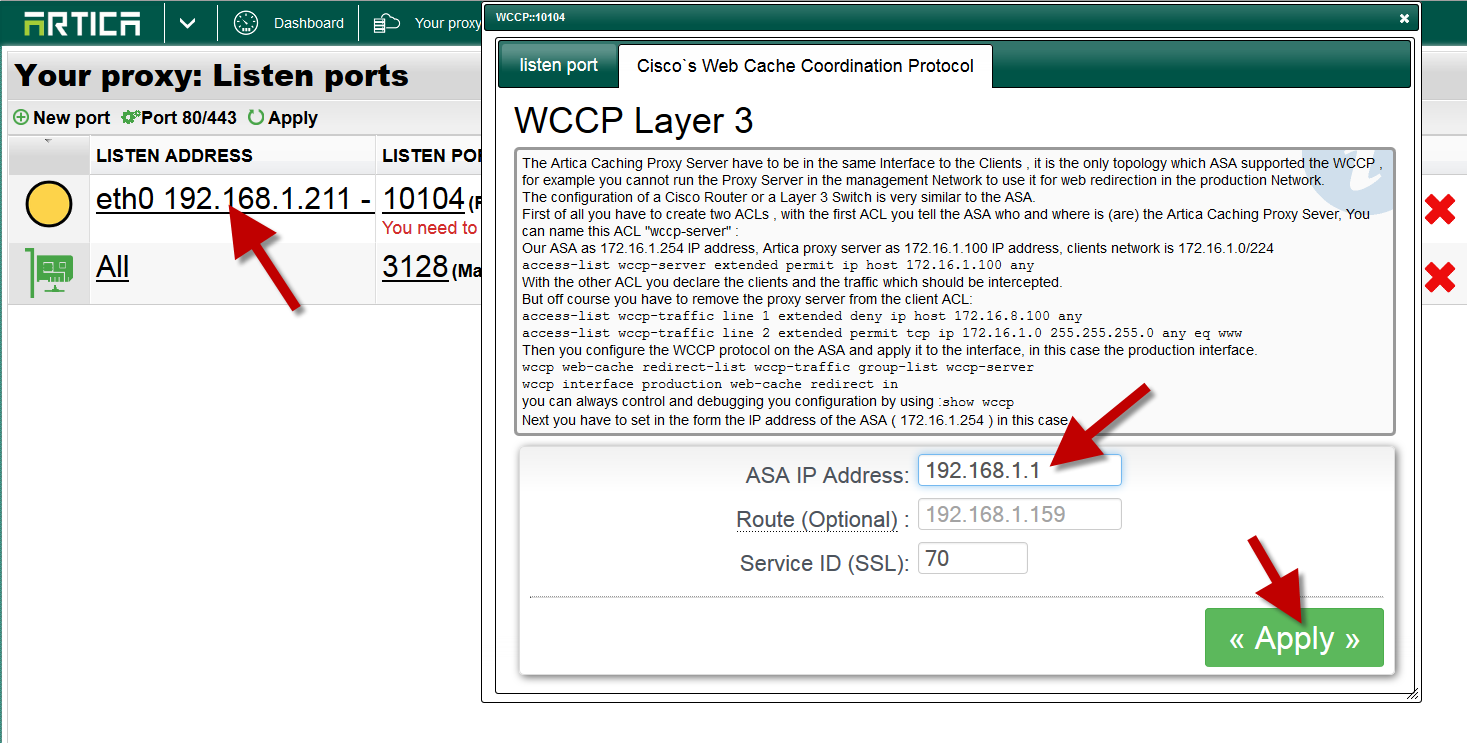Open the 3128 port link
The width and height of the screenshot is (1467, 743).
(415, 267)
